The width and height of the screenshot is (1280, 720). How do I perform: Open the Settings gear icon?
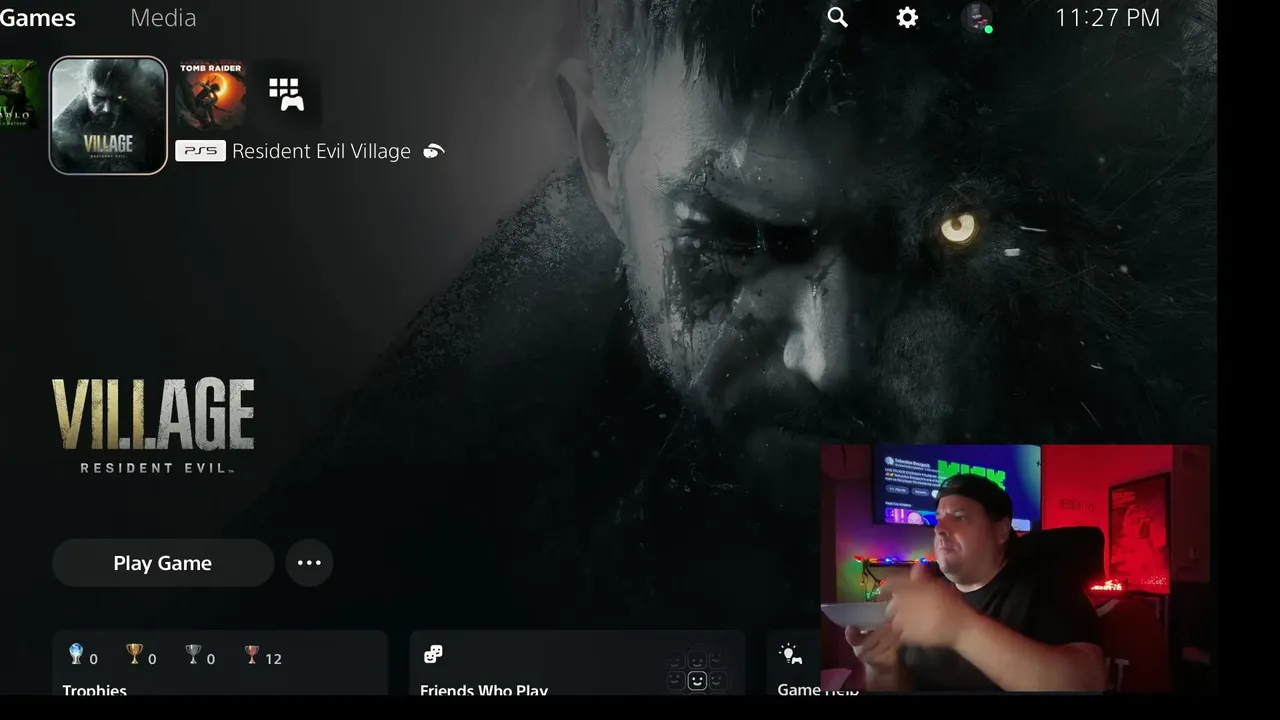coord(907,18)
